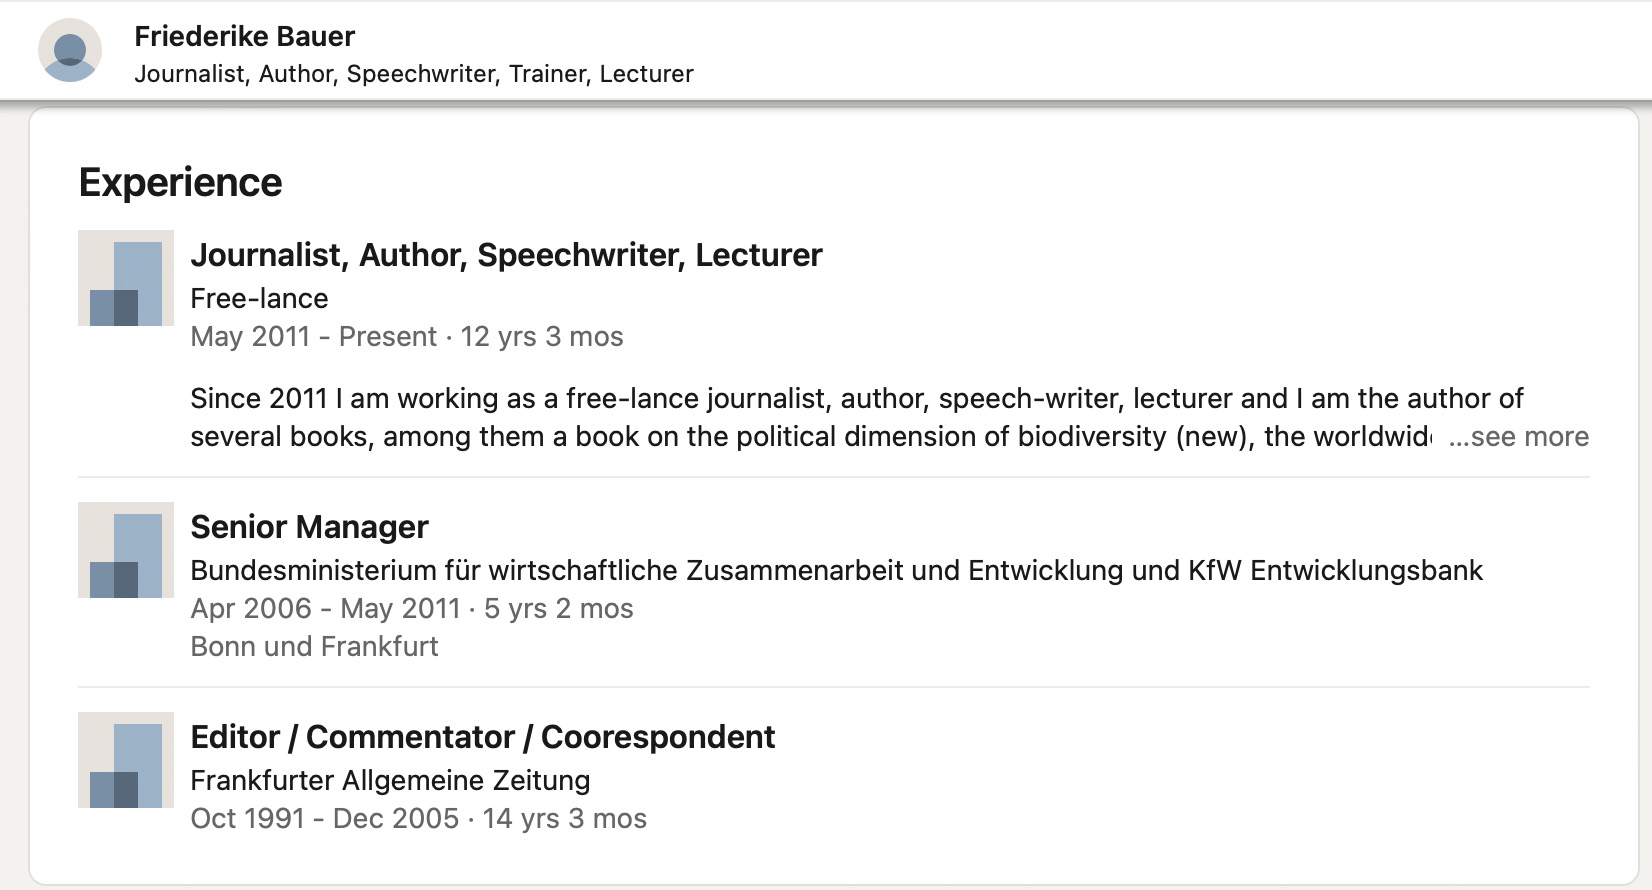
Task: Click the Friederike Bauer profile avatar
Action: [x=70, y=50]
